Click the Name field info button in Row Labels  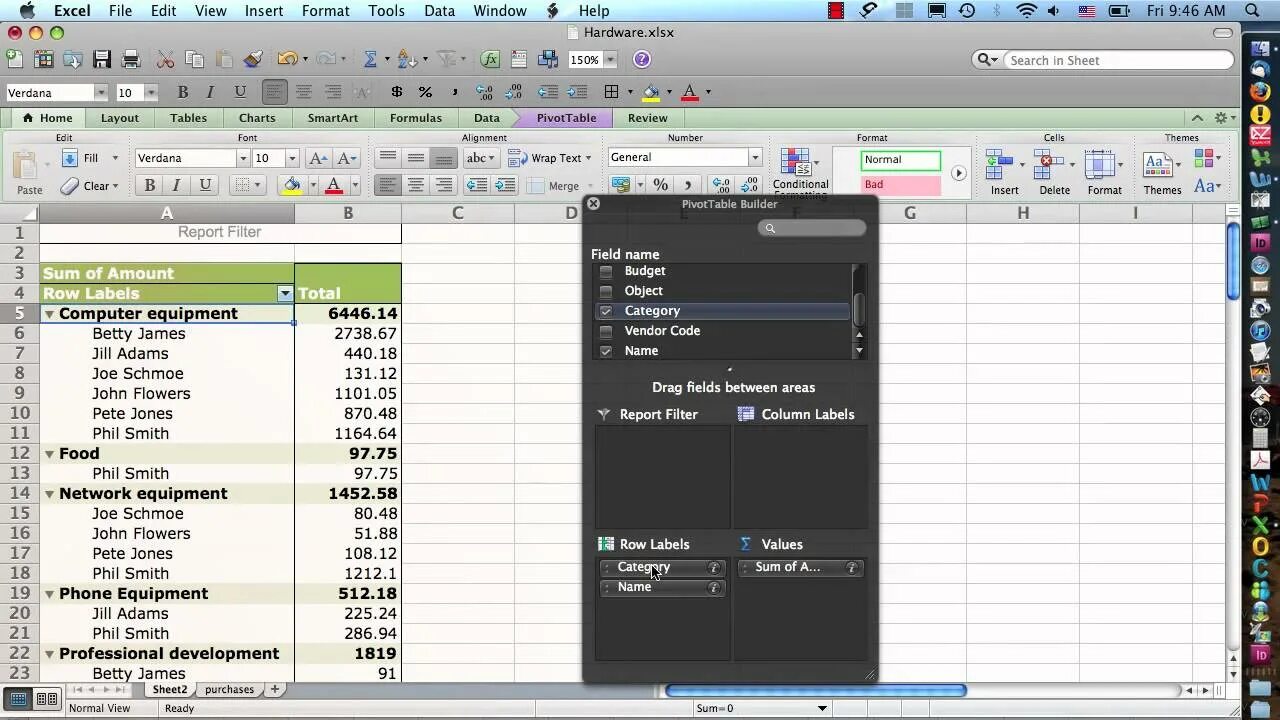714,588
